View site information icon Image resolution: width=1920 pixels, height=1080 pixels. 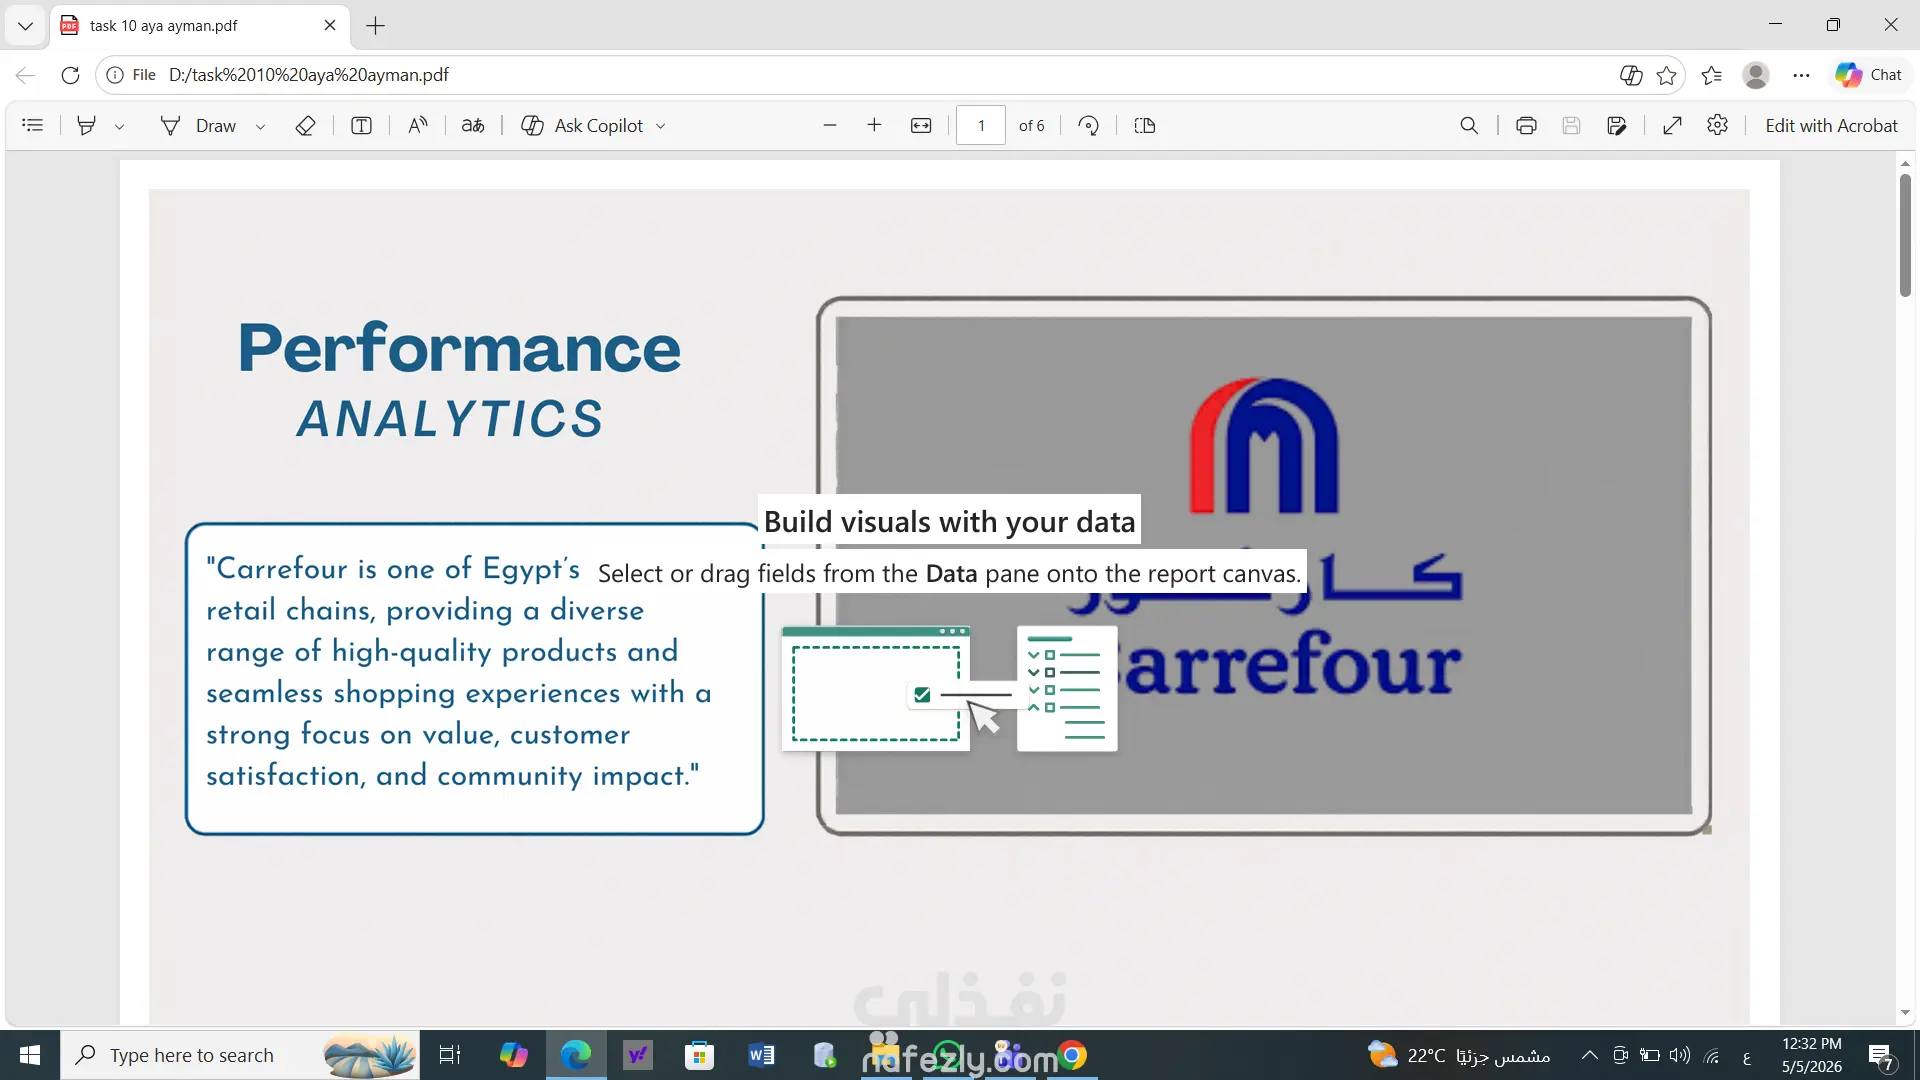115,75
